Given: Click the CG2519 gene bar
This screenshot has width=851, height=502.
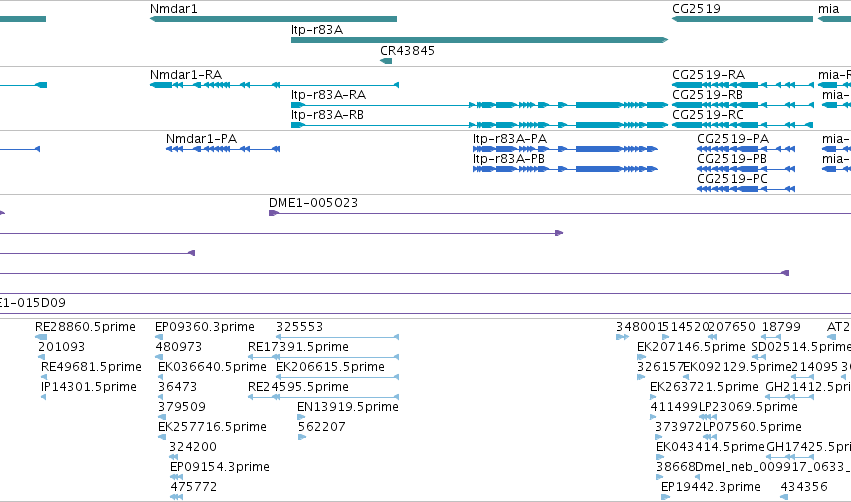Looking at the screenshot, I should coord(742,19).
